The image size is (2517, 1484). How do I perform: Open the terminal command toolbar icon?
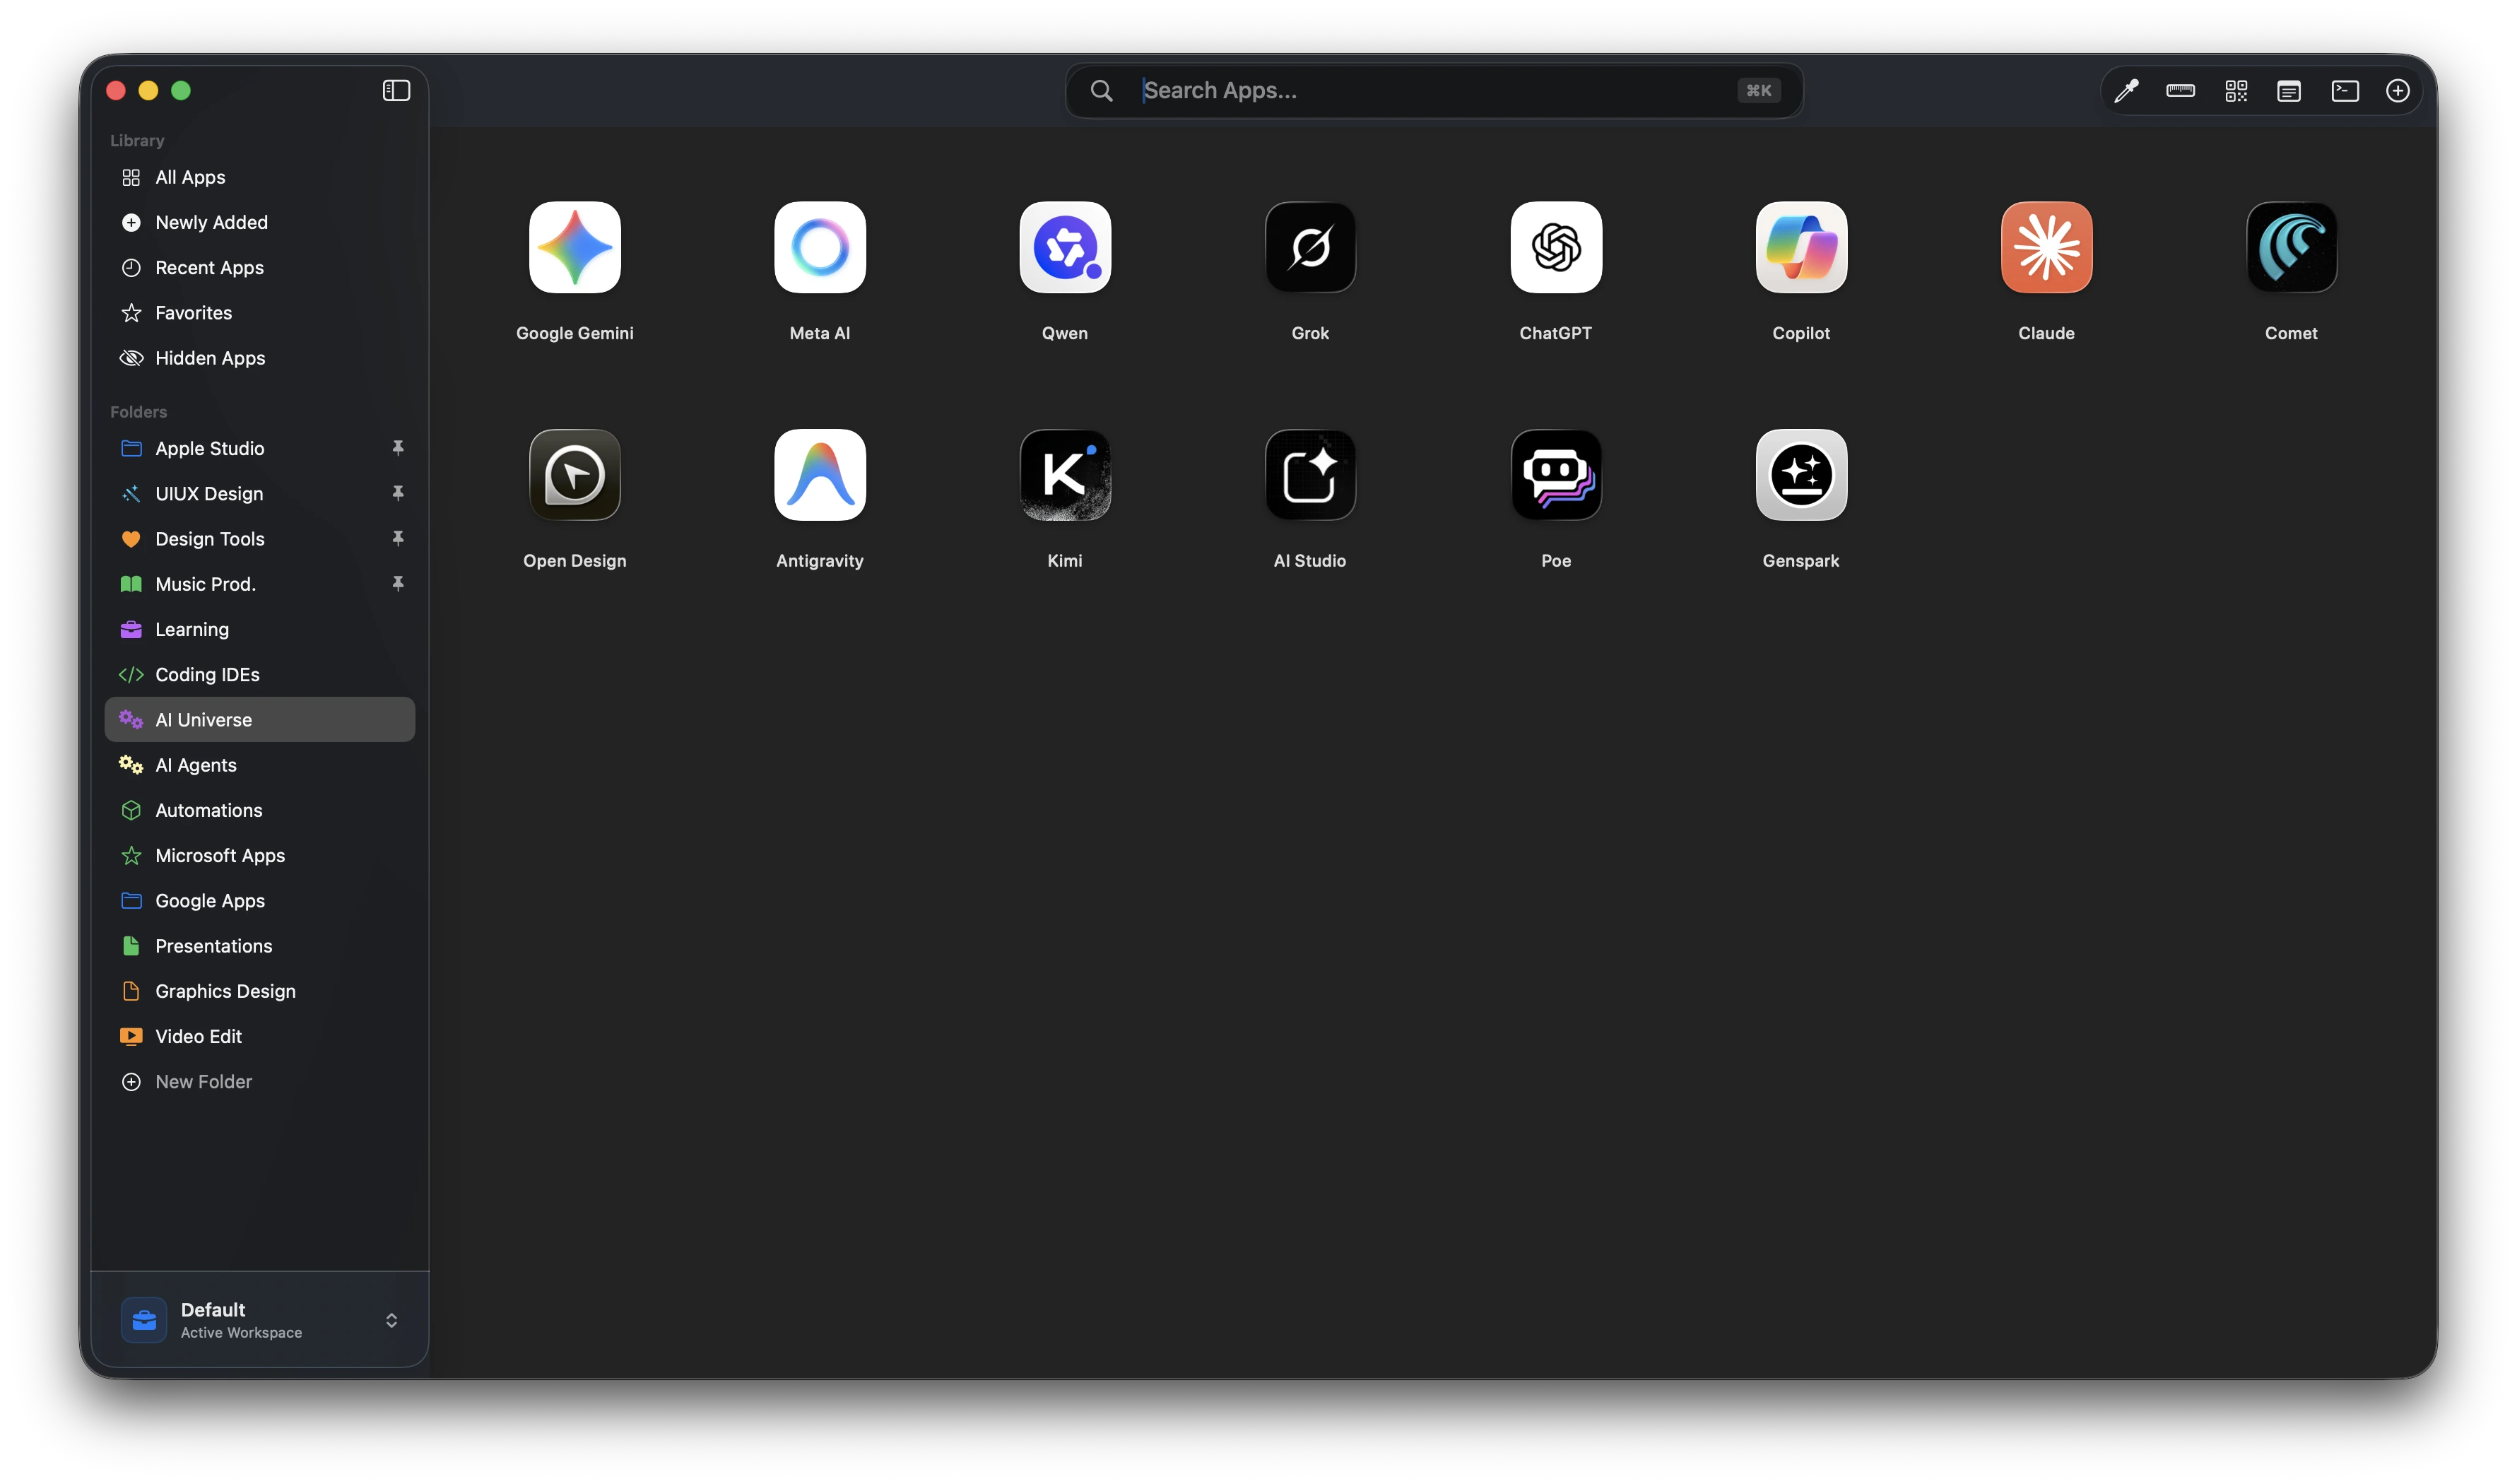2345,91
